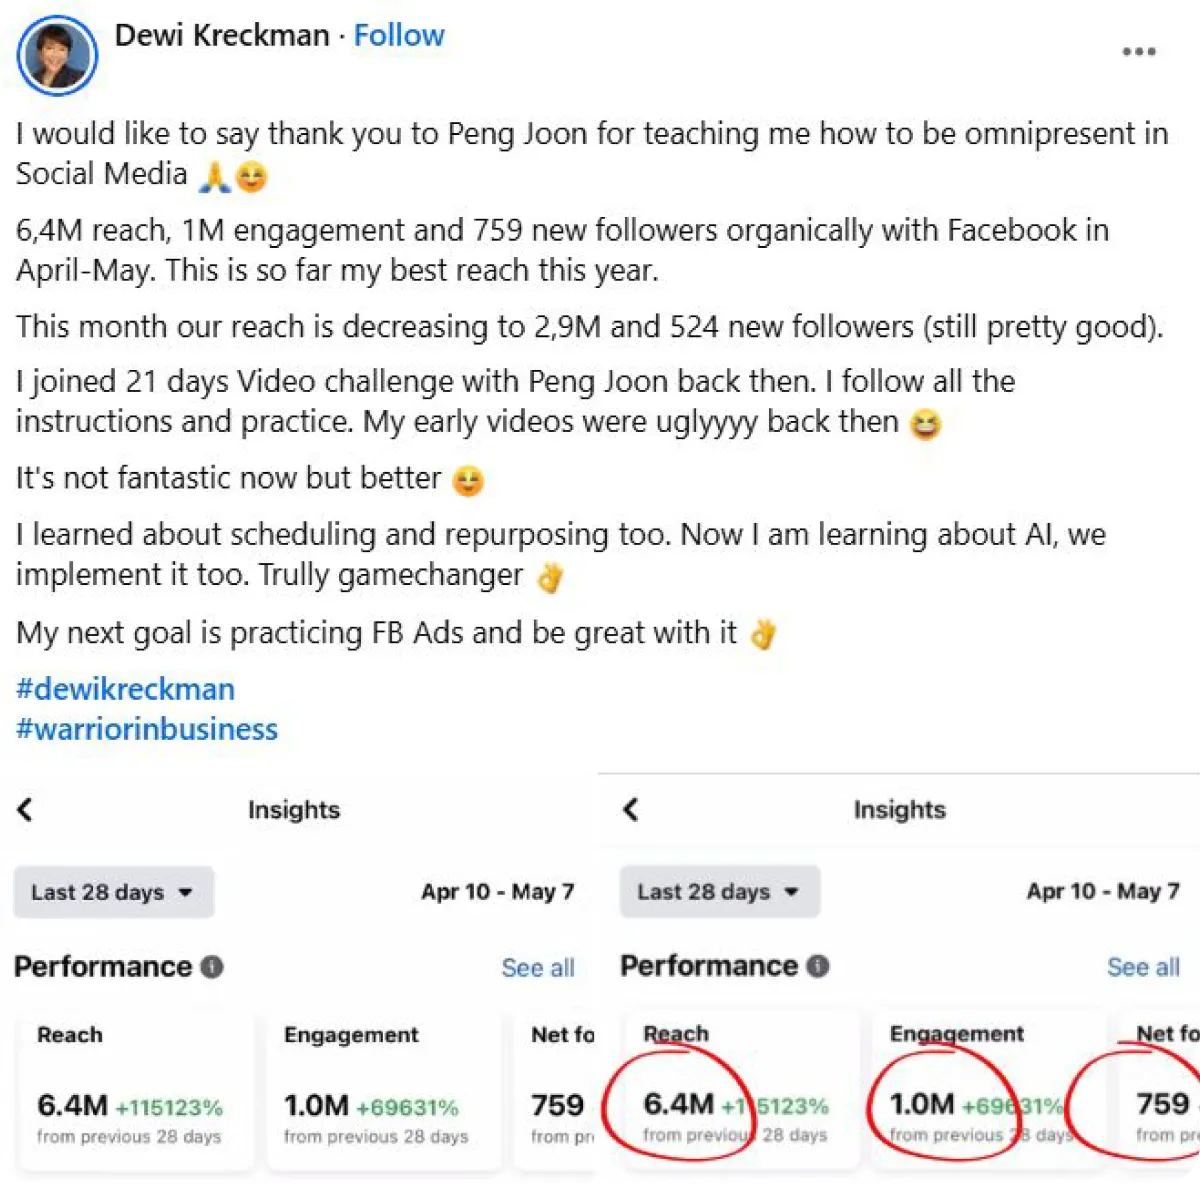Click left Performance info icon
The image size is (1200, 1185).
(212, 967)
